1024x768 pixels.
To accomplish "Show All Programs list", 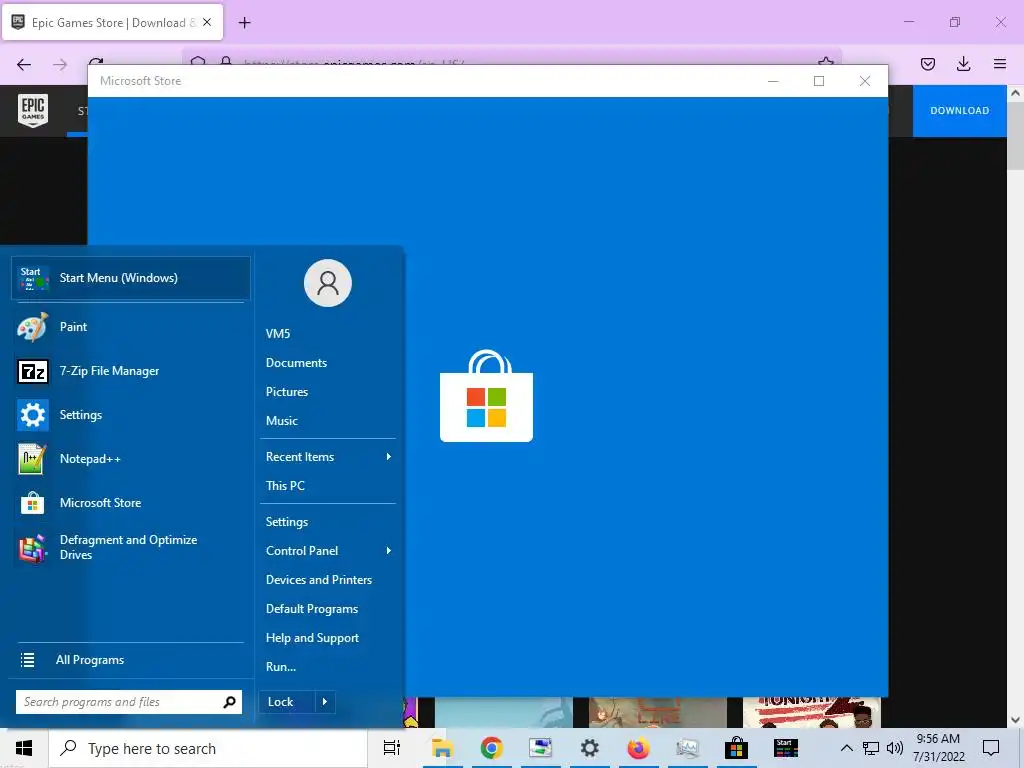I will tap(131, 660).
